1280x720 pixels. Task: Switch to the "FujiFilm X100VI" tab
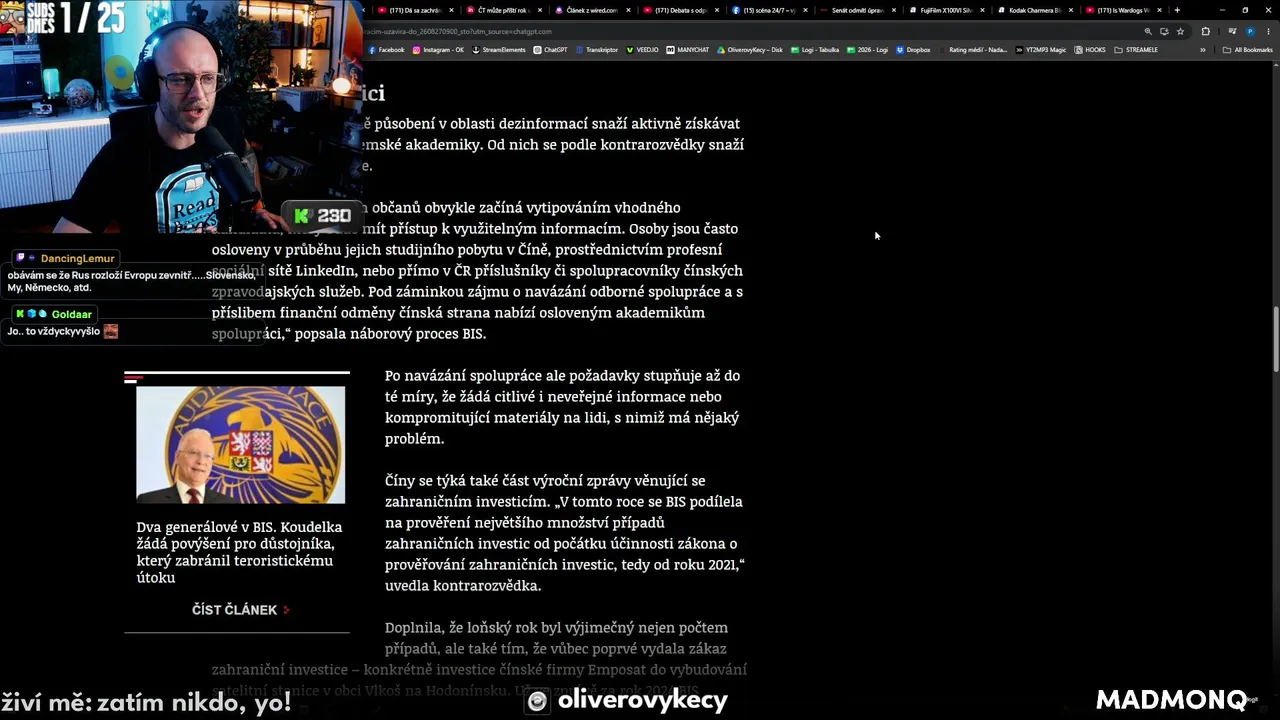point(943,10)
